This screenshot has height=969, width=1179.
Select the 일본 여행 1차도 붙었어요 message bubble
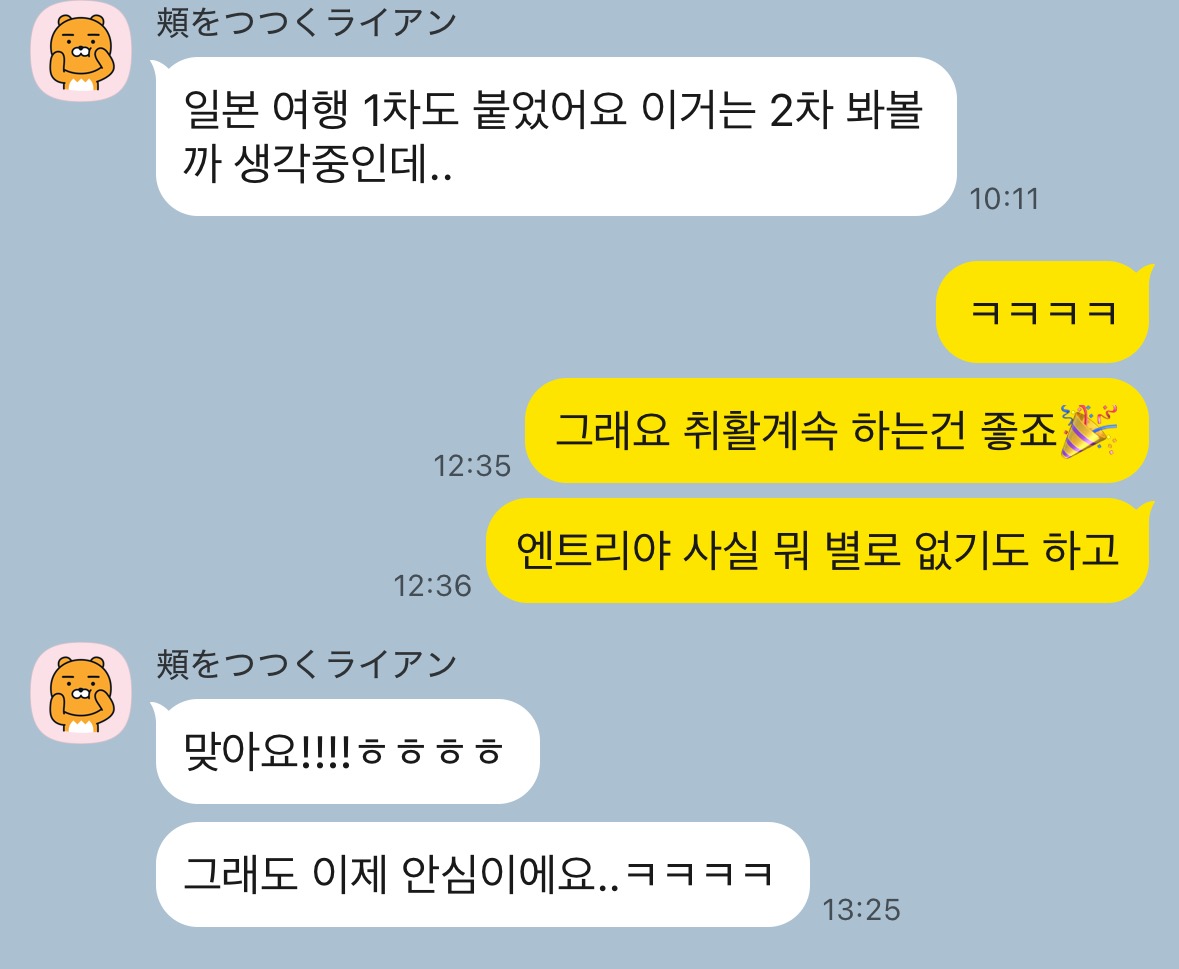pos(555,136)
